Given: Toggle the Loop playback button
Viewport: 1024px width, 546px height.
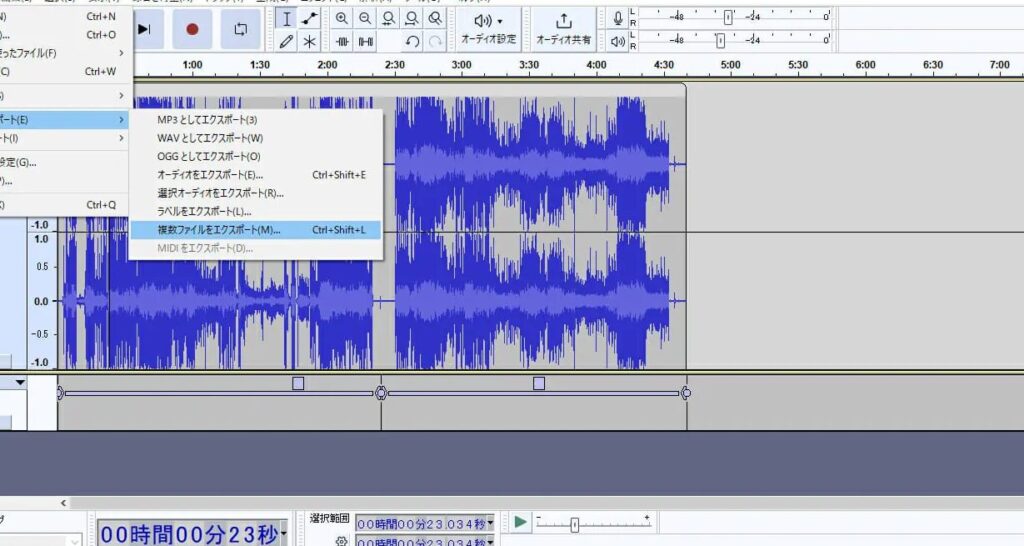Looking at the screenshot, I should [x=240, y=29].
